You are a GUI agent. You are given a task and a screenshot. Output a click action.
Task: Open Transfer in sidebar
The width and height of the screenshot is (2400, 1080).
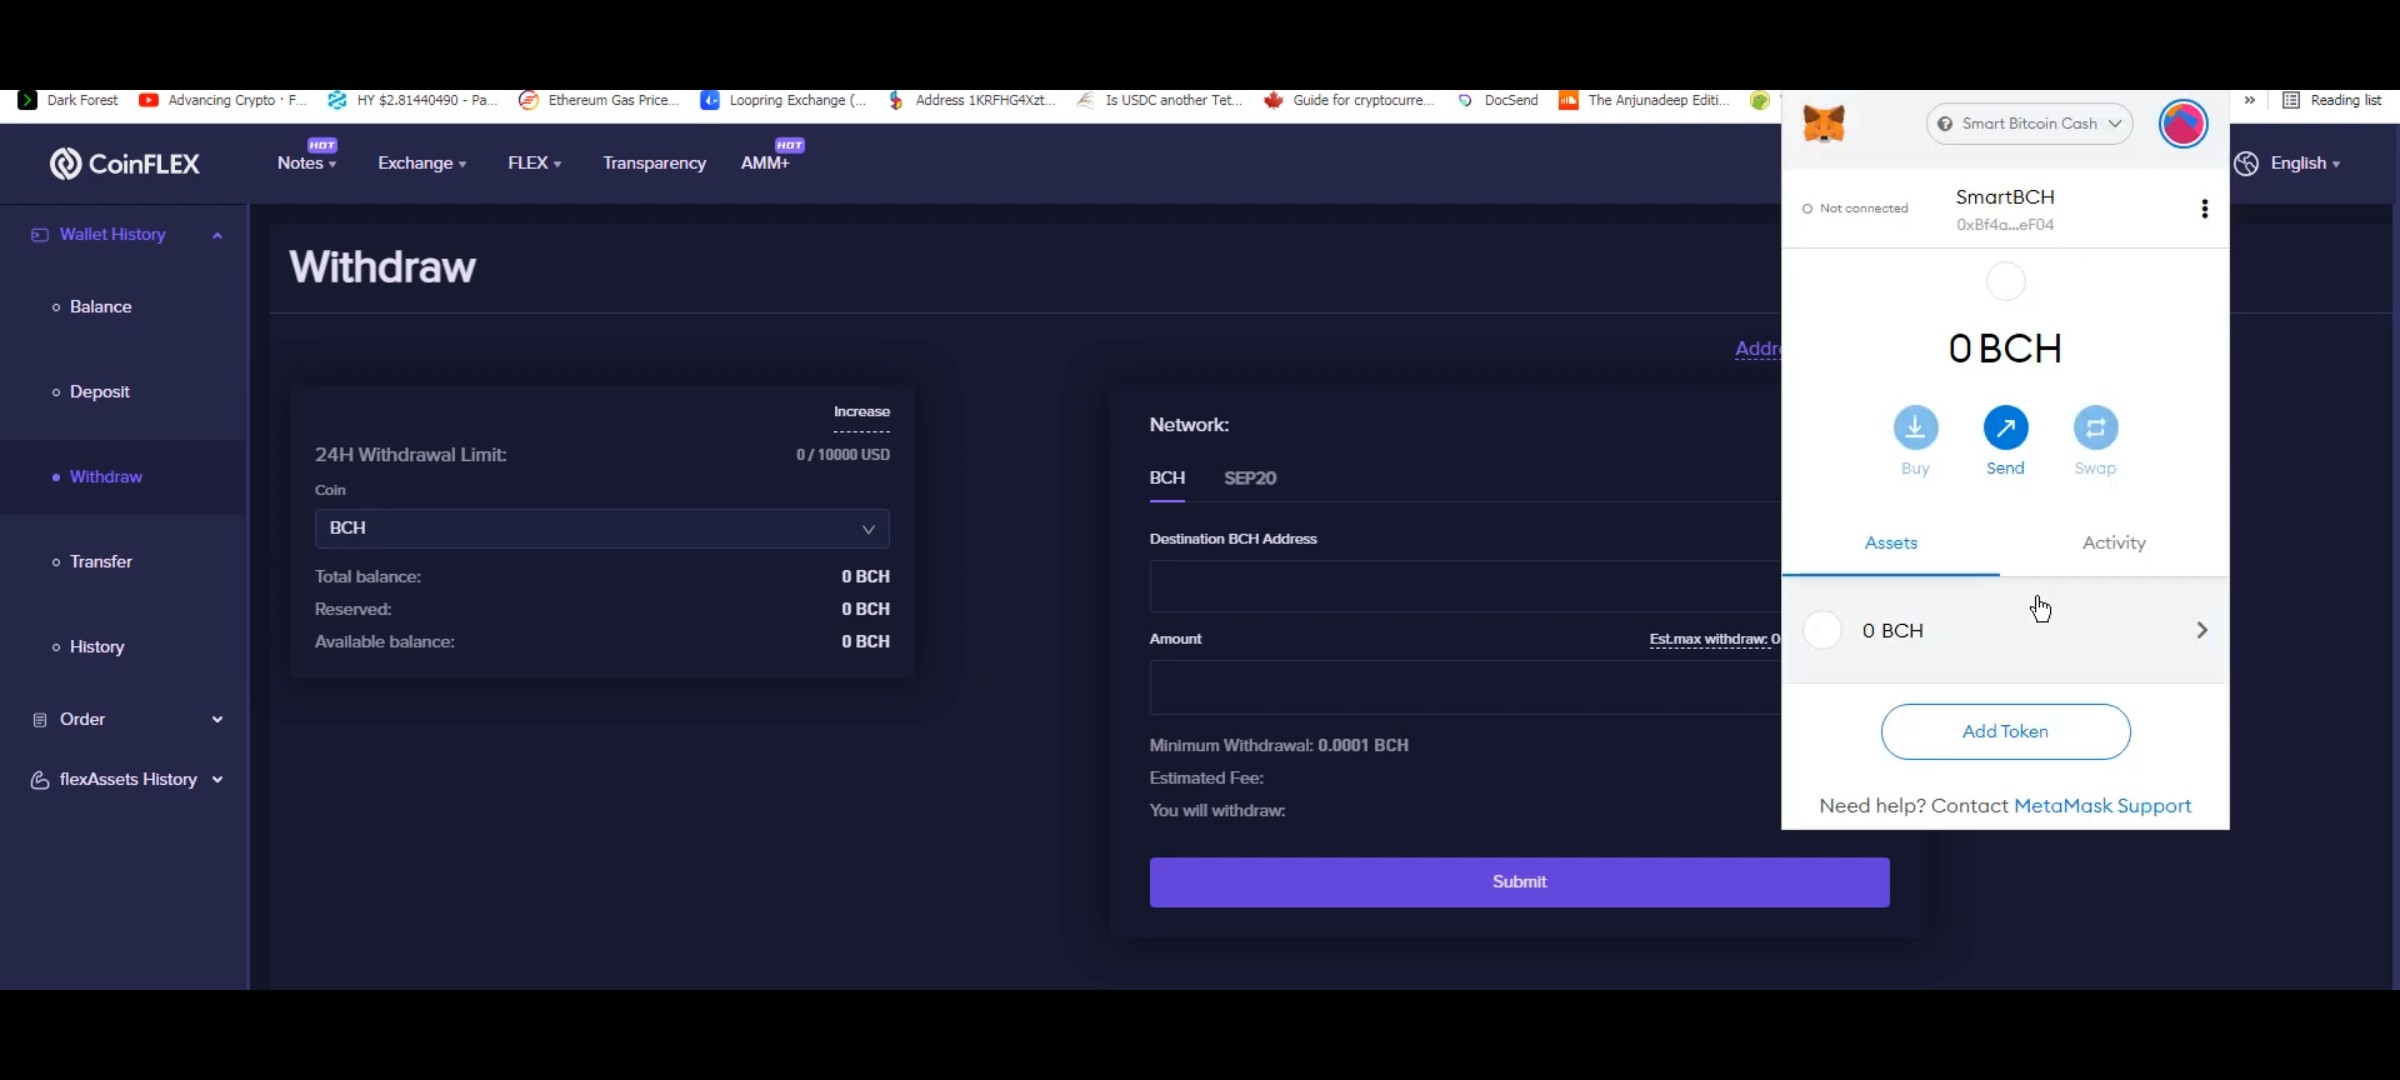coord(100,562)
